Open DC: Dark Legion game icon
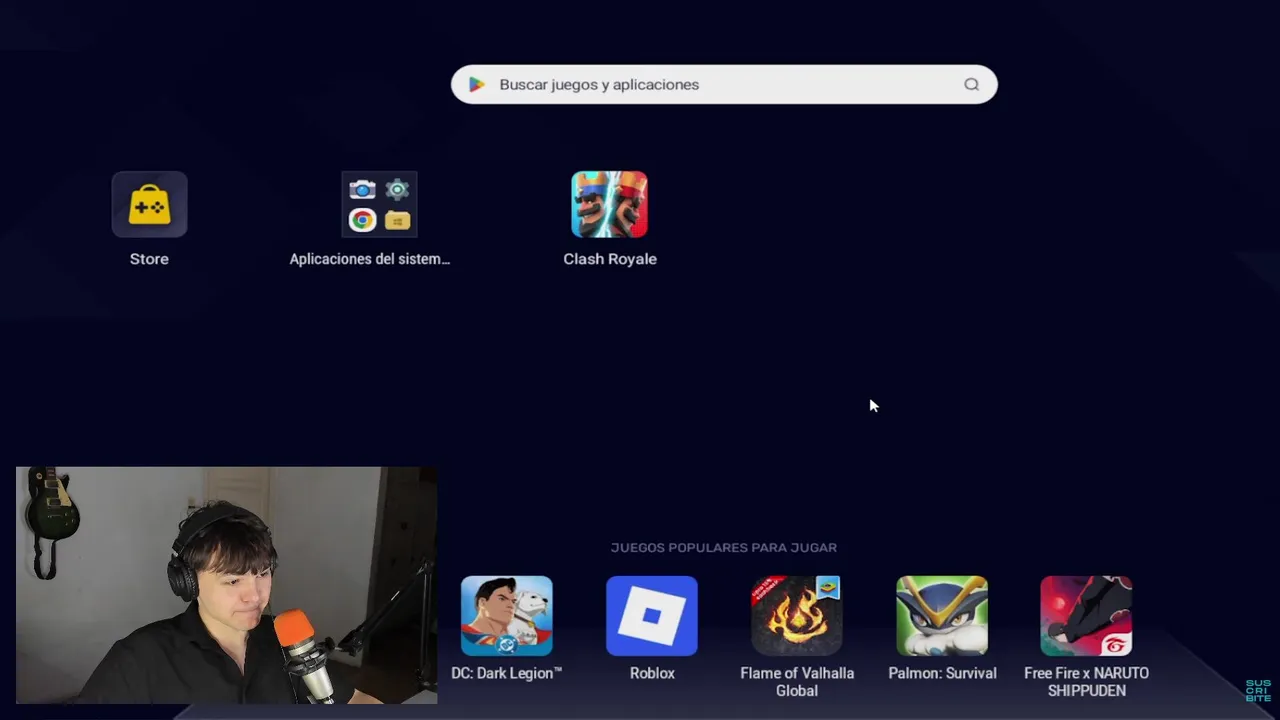 click(x=507, y=616)
